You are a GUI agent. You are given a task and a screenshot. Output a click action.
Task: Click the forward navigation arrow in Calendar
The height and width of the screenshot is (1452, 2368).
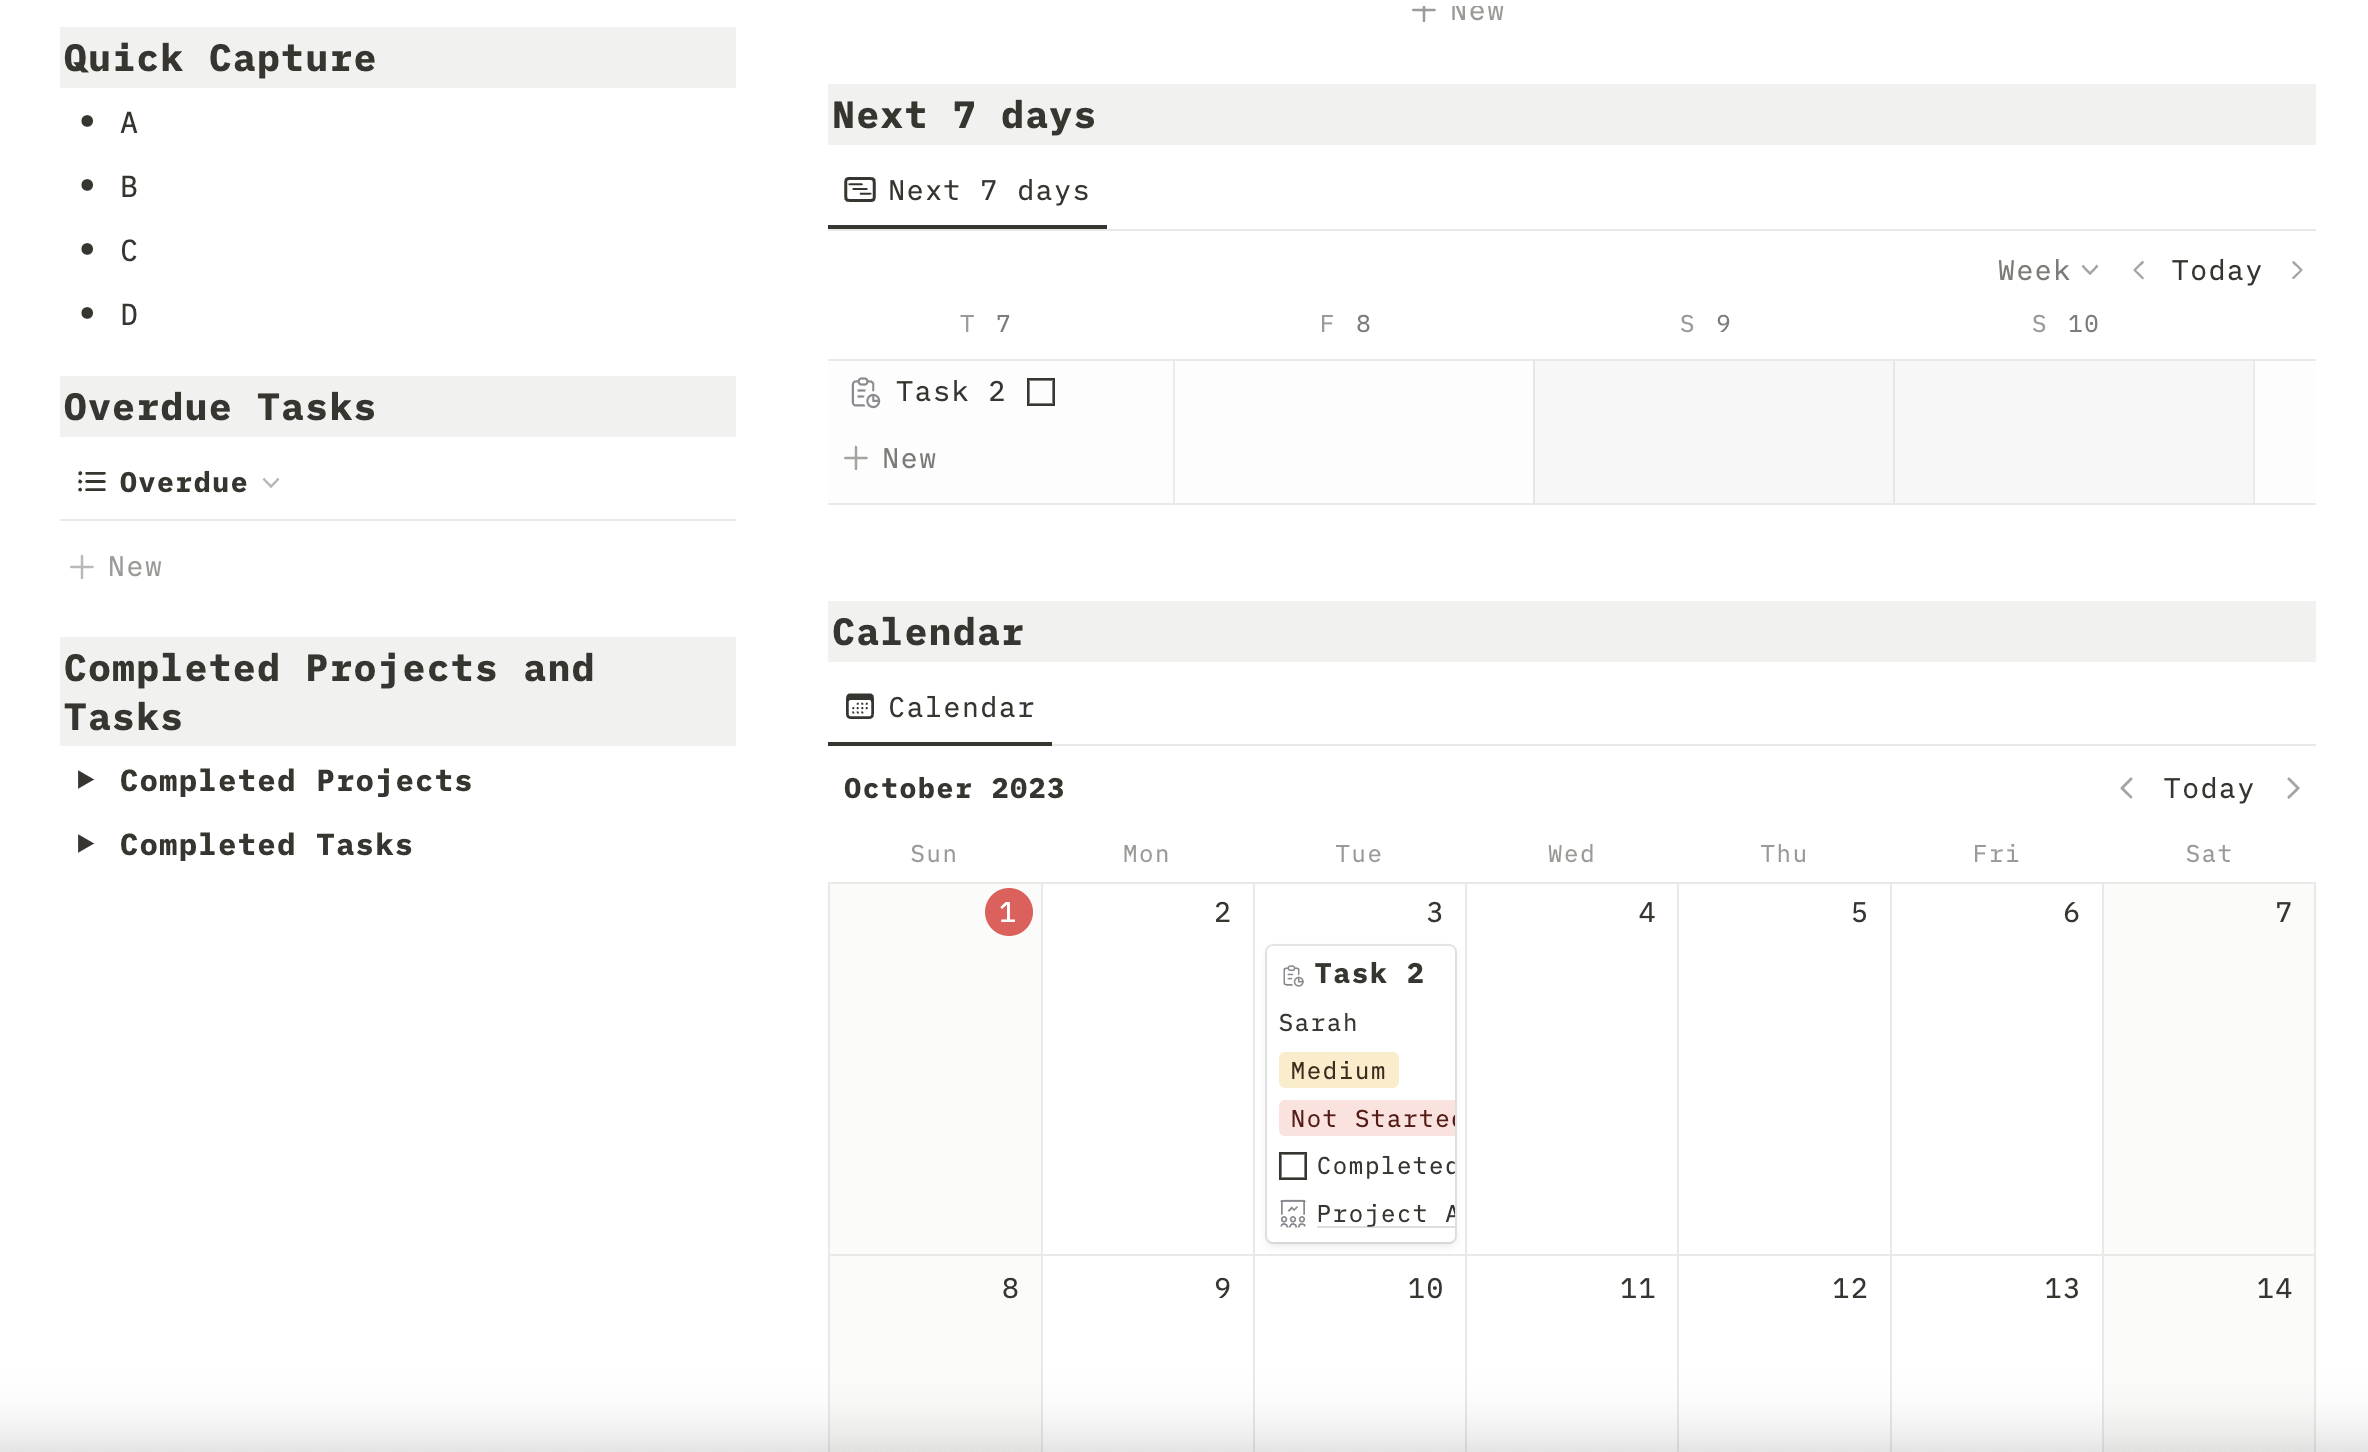pyautogui.click(x=2295, y=785)
